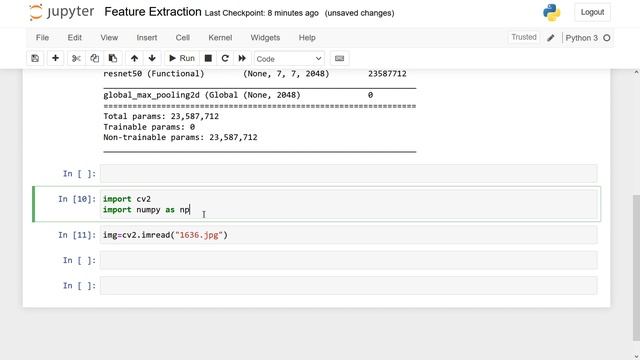
Task: Click the Jupyter logo
Action: pos(61,12)
